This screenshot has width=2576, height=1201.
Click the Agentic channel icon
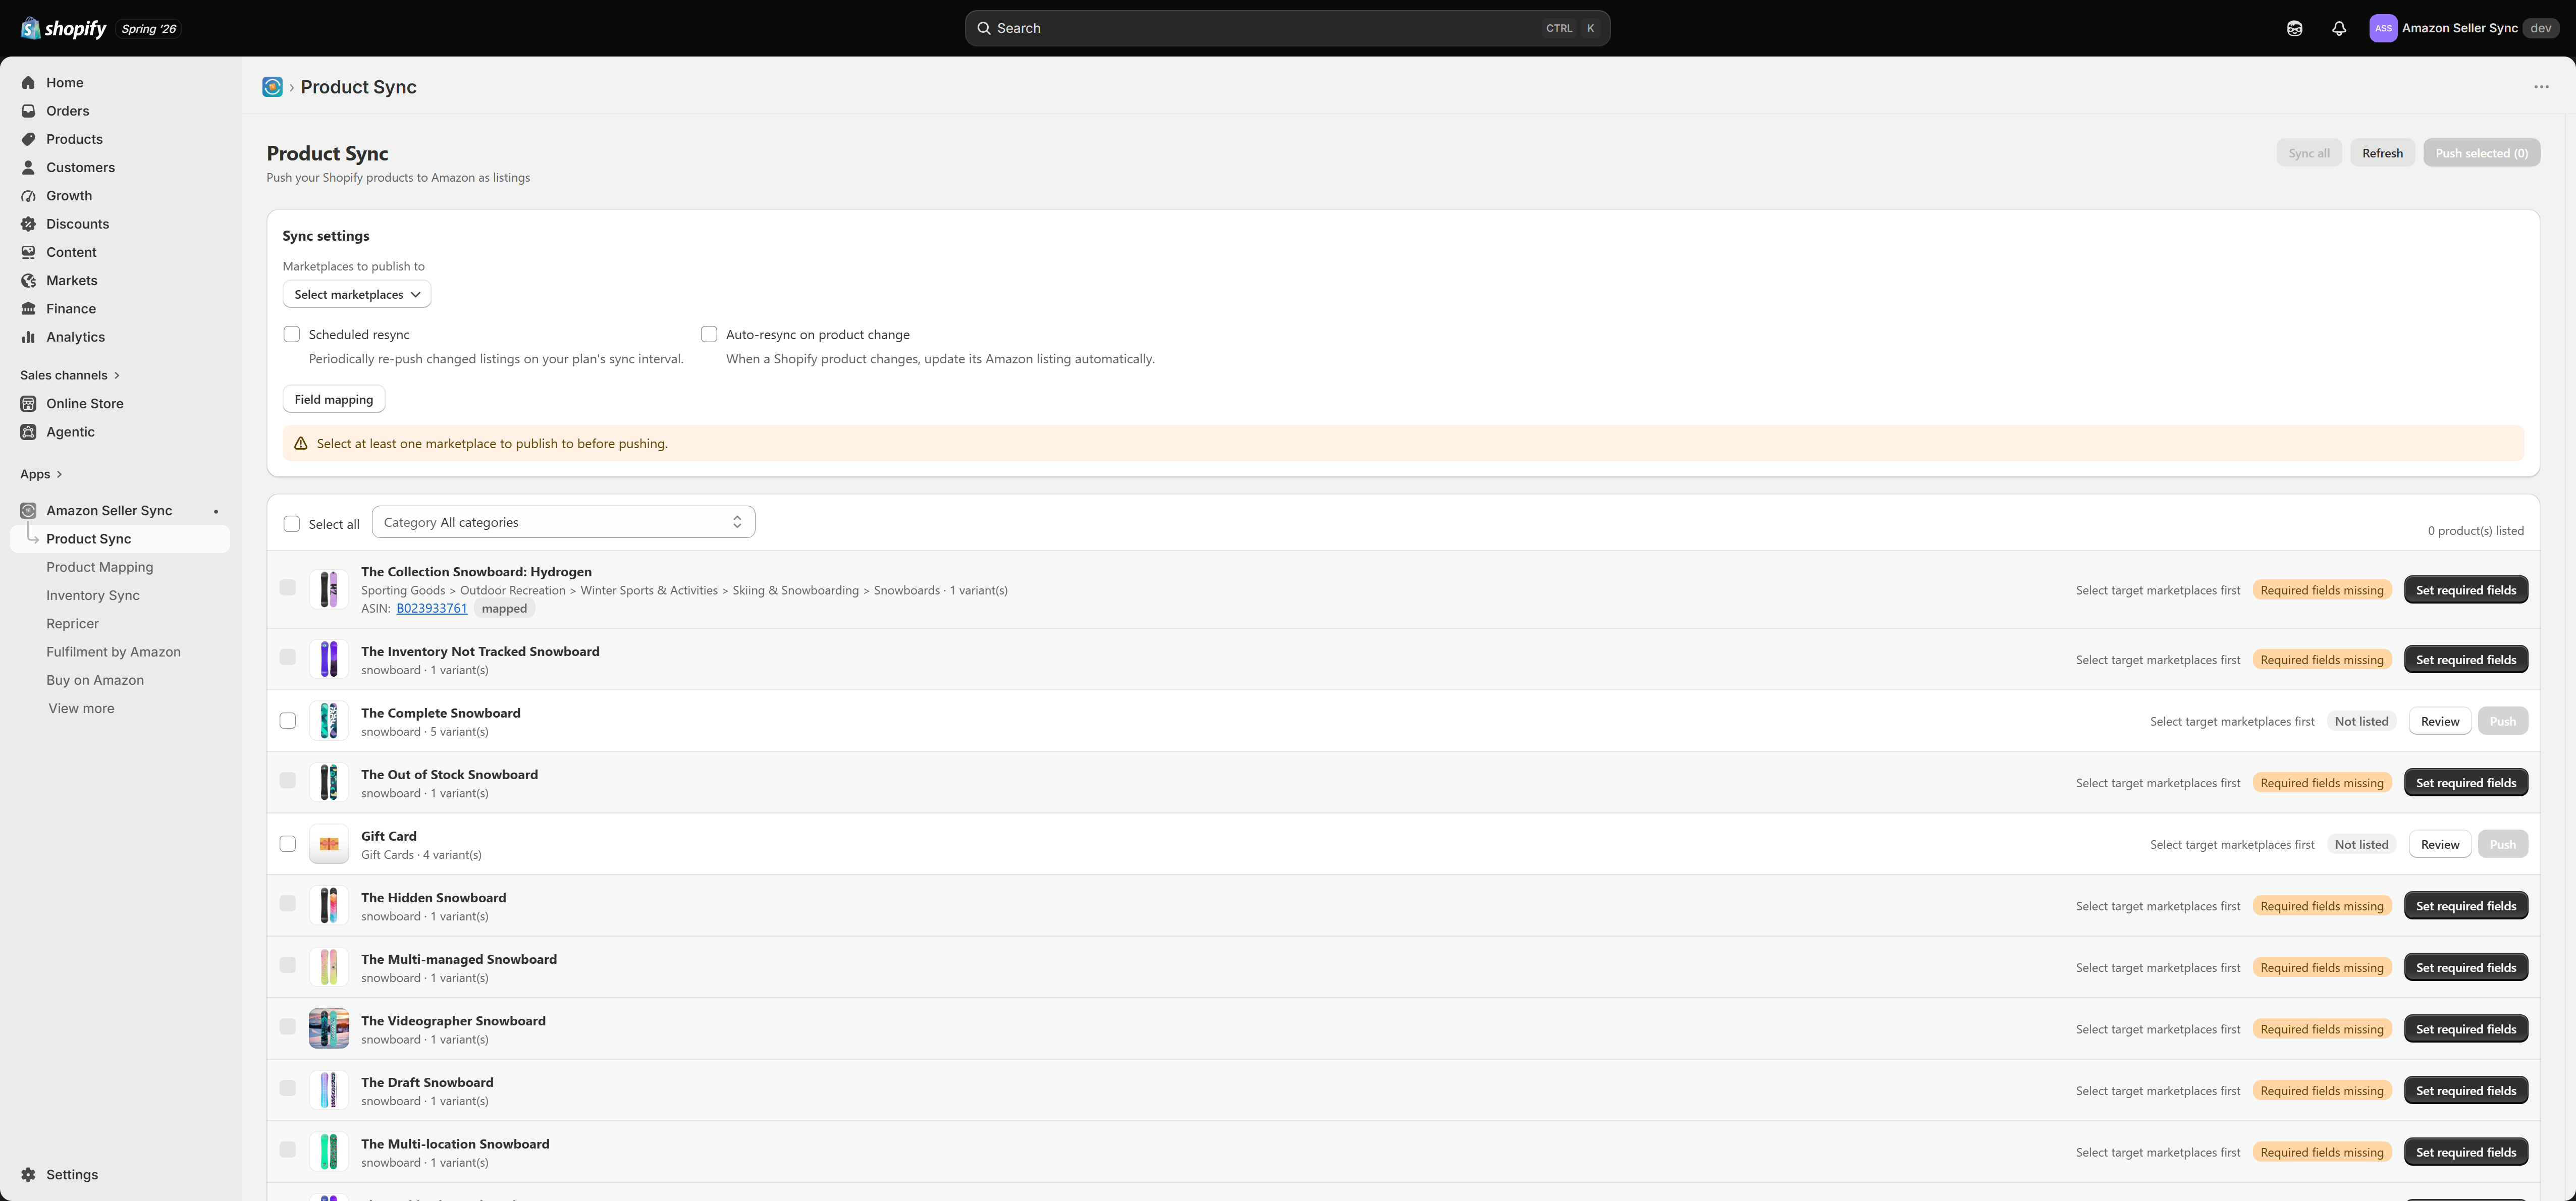[28, 432]
